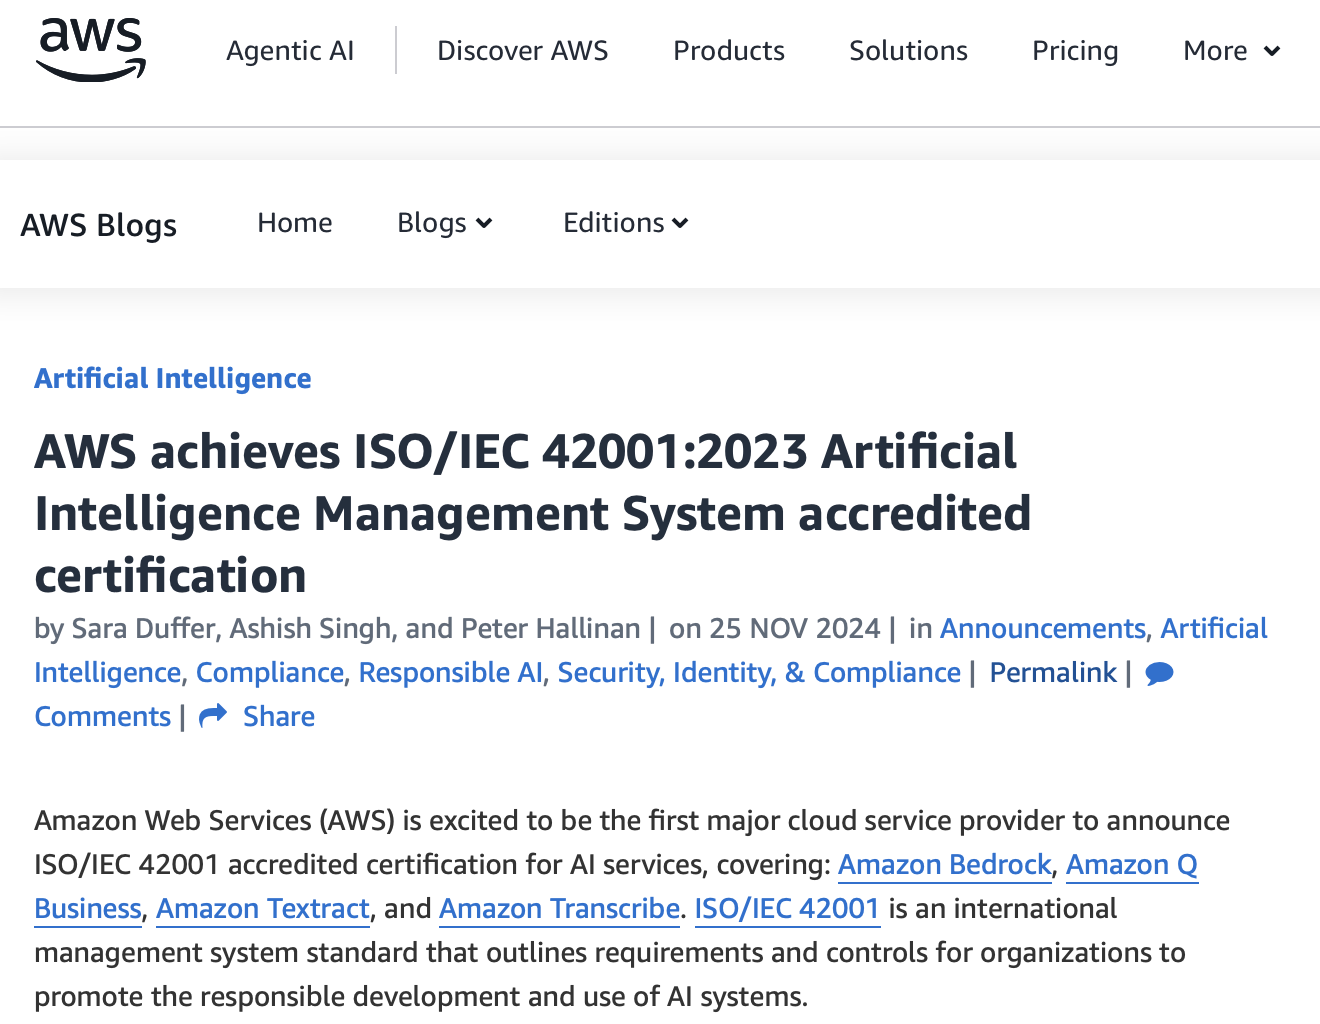Viewport: 1320px width, 1024px height.
Task: Follow the Announcements category link
Action: (1042, 628)
